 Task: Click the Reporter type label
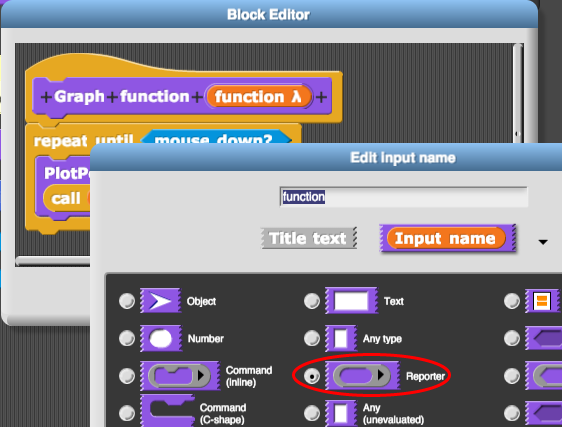point(425,376)
